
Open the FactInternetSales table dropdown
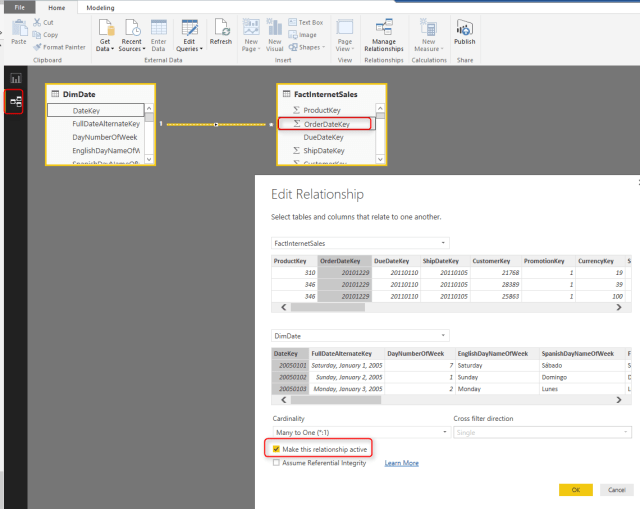[x=360, y=243]
